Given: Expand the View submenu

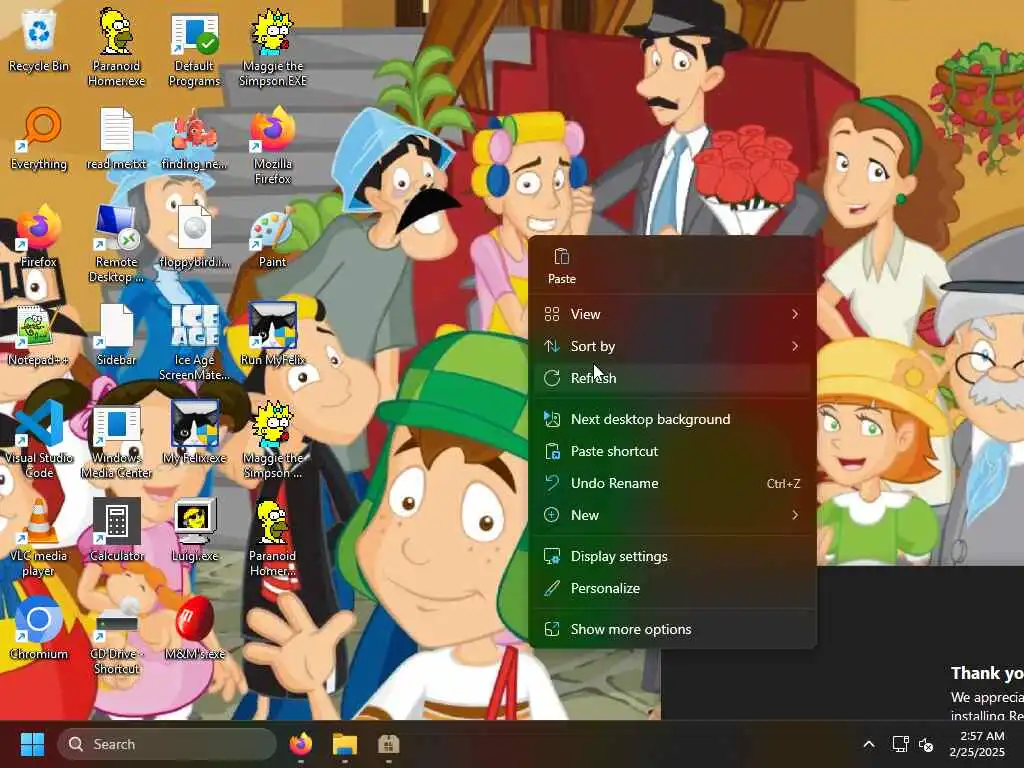Looking at the screenshot, I should coord(672,314).
